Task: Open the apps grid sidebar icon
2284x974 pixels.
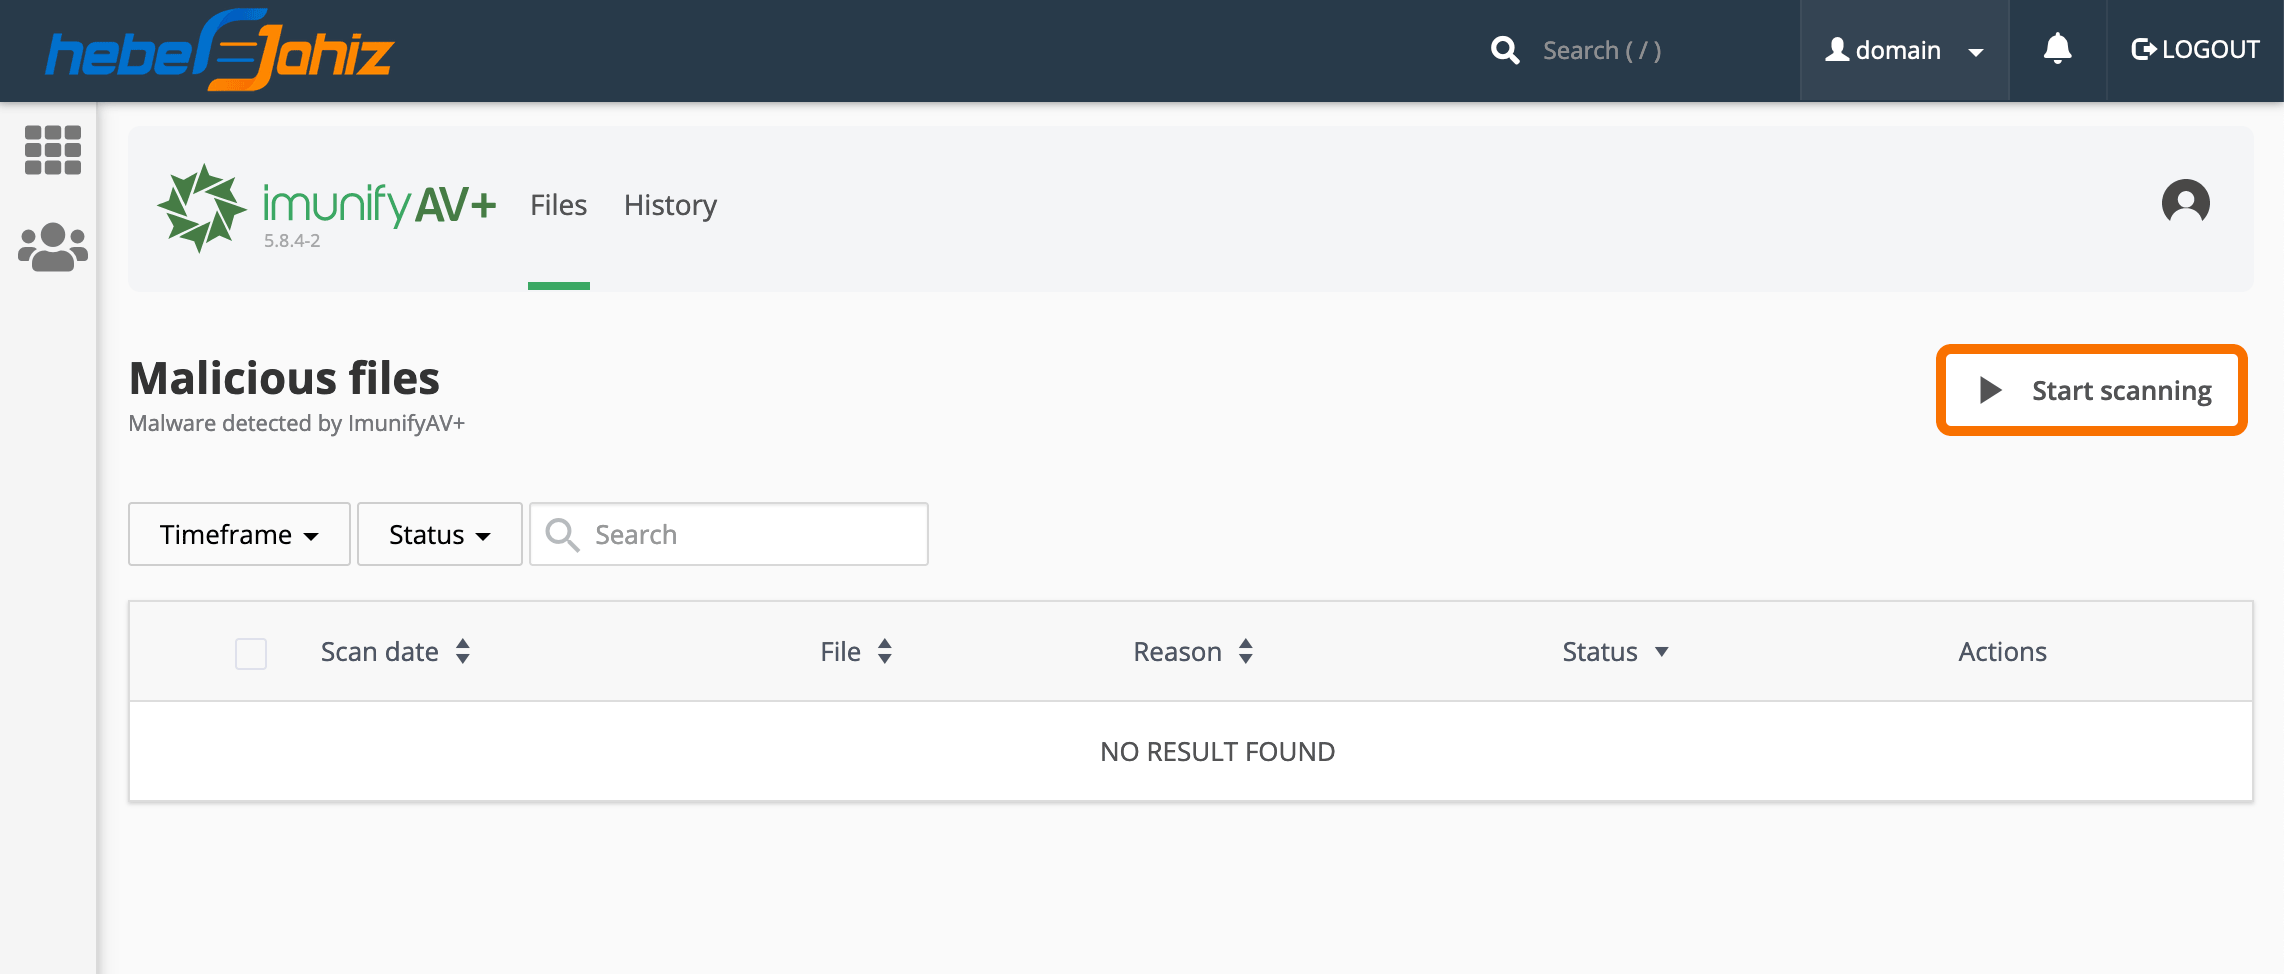Action: tap(52, 150)
